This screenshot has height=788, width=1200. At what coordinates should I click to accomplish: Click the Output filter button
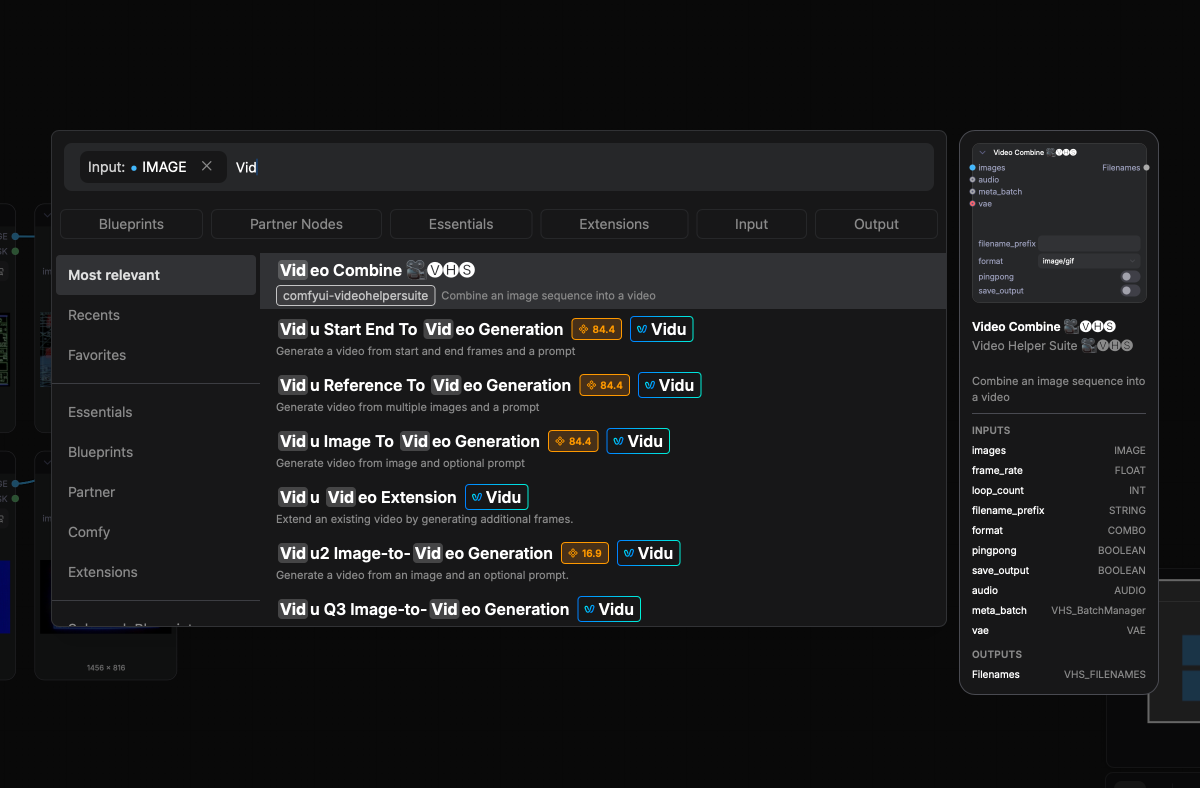[876, 223]
